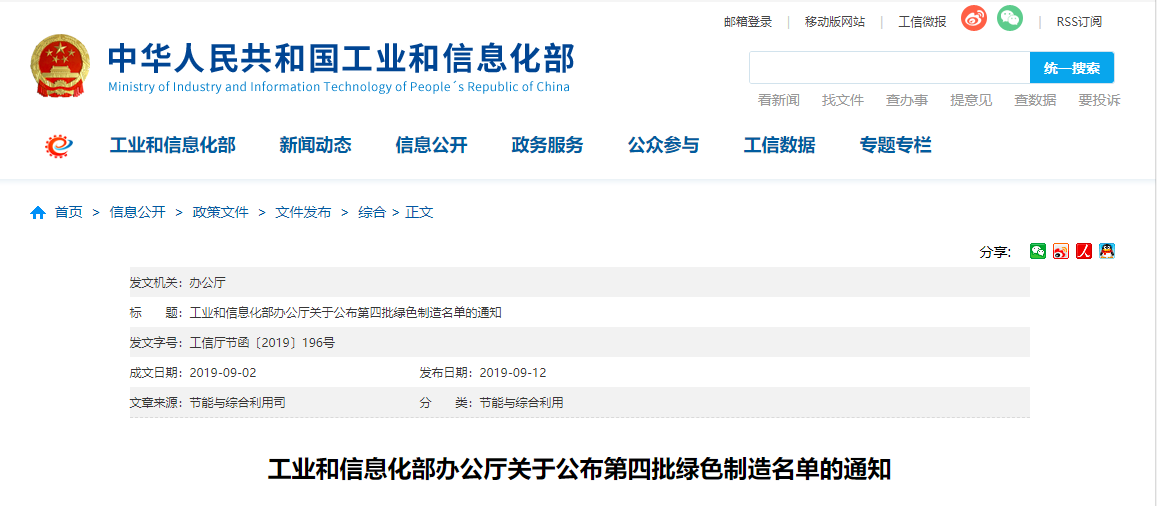The height and width of the screenshot is (506, 1157).
Task: Click 提意见 quick link
Action: pyautogui.click(x=971, y=100)
